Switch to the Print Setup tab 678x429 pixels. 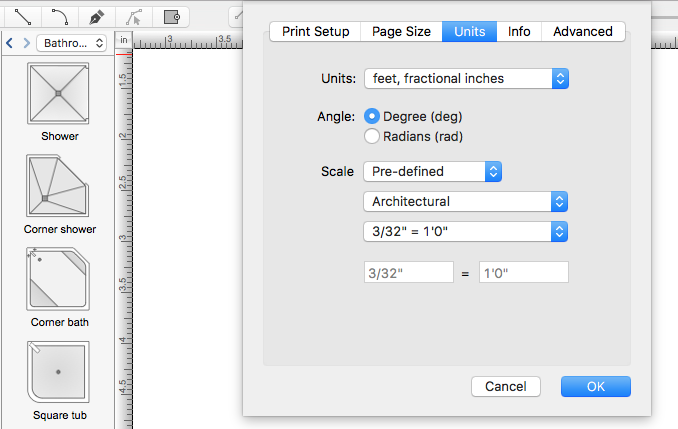[x=315, y=32]
